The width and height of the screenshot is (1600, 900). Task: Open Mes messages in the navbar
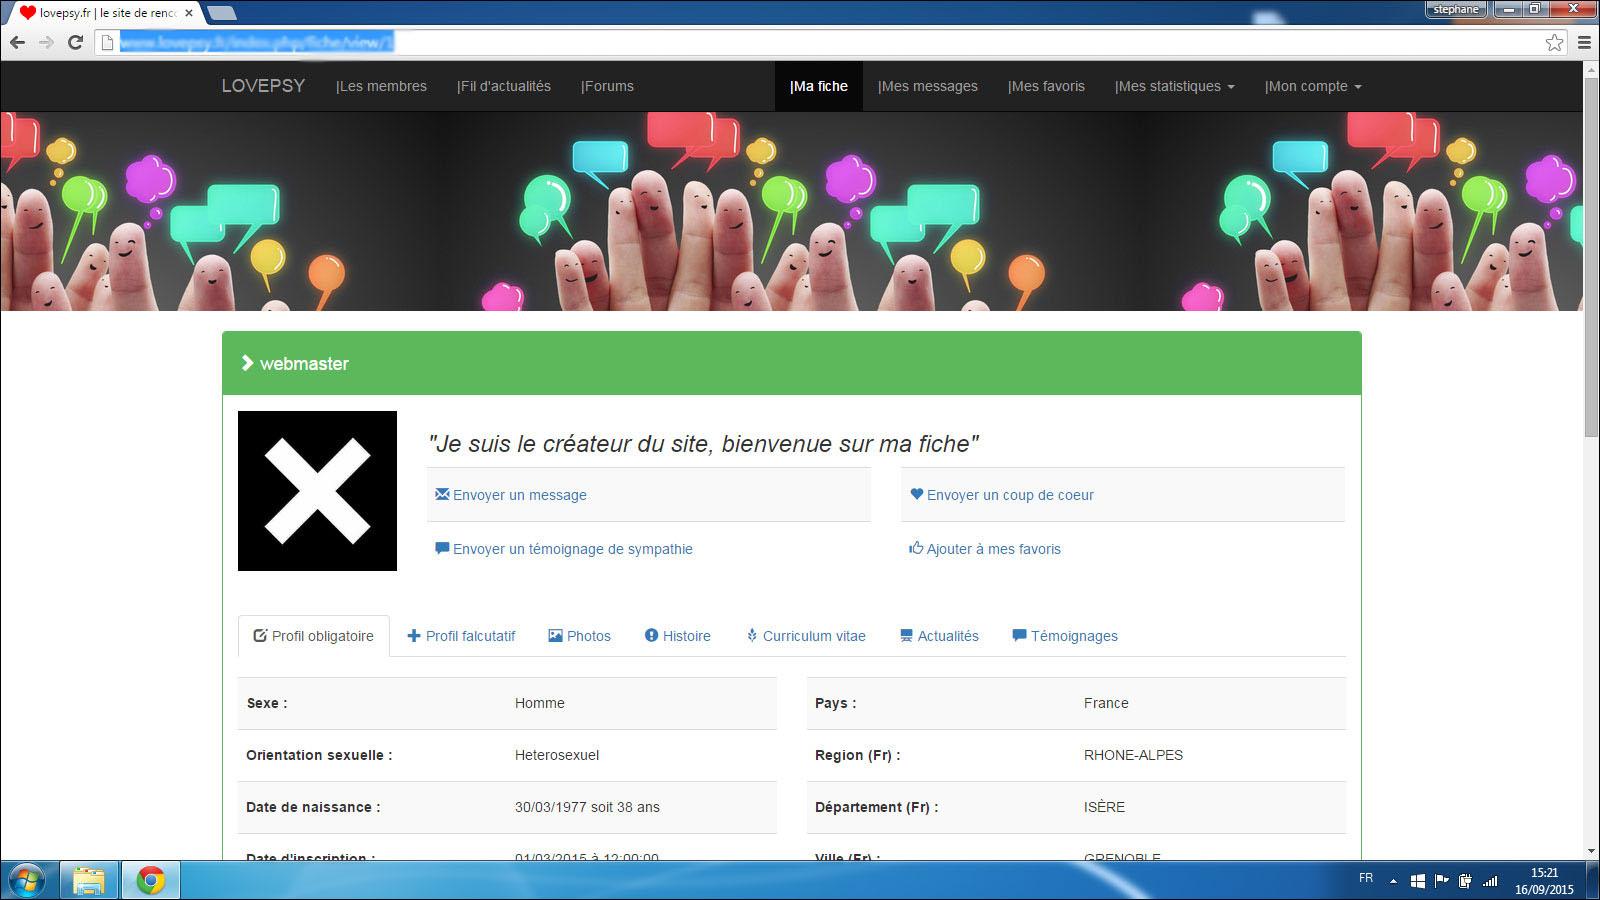pos(927,86)
